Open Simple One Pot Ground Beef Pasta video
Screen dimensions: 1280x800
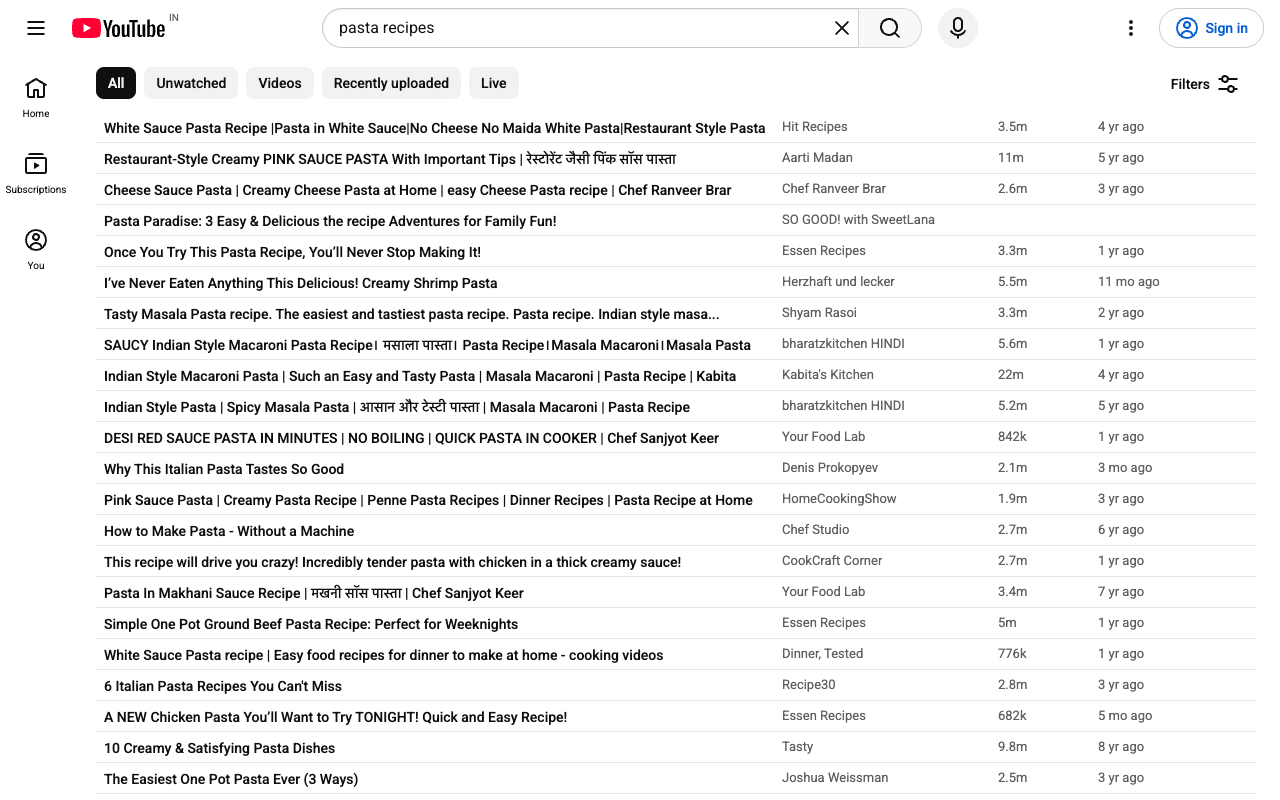click(x=311, y=624)
